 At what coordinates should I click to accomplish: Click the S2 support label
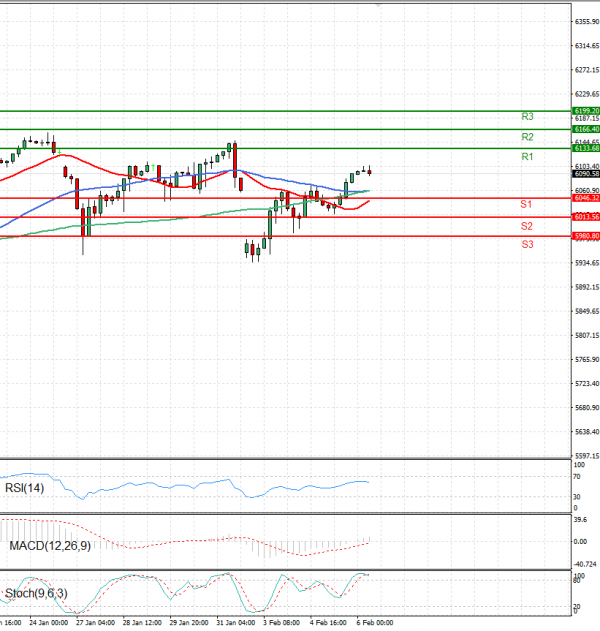(526, 226)
